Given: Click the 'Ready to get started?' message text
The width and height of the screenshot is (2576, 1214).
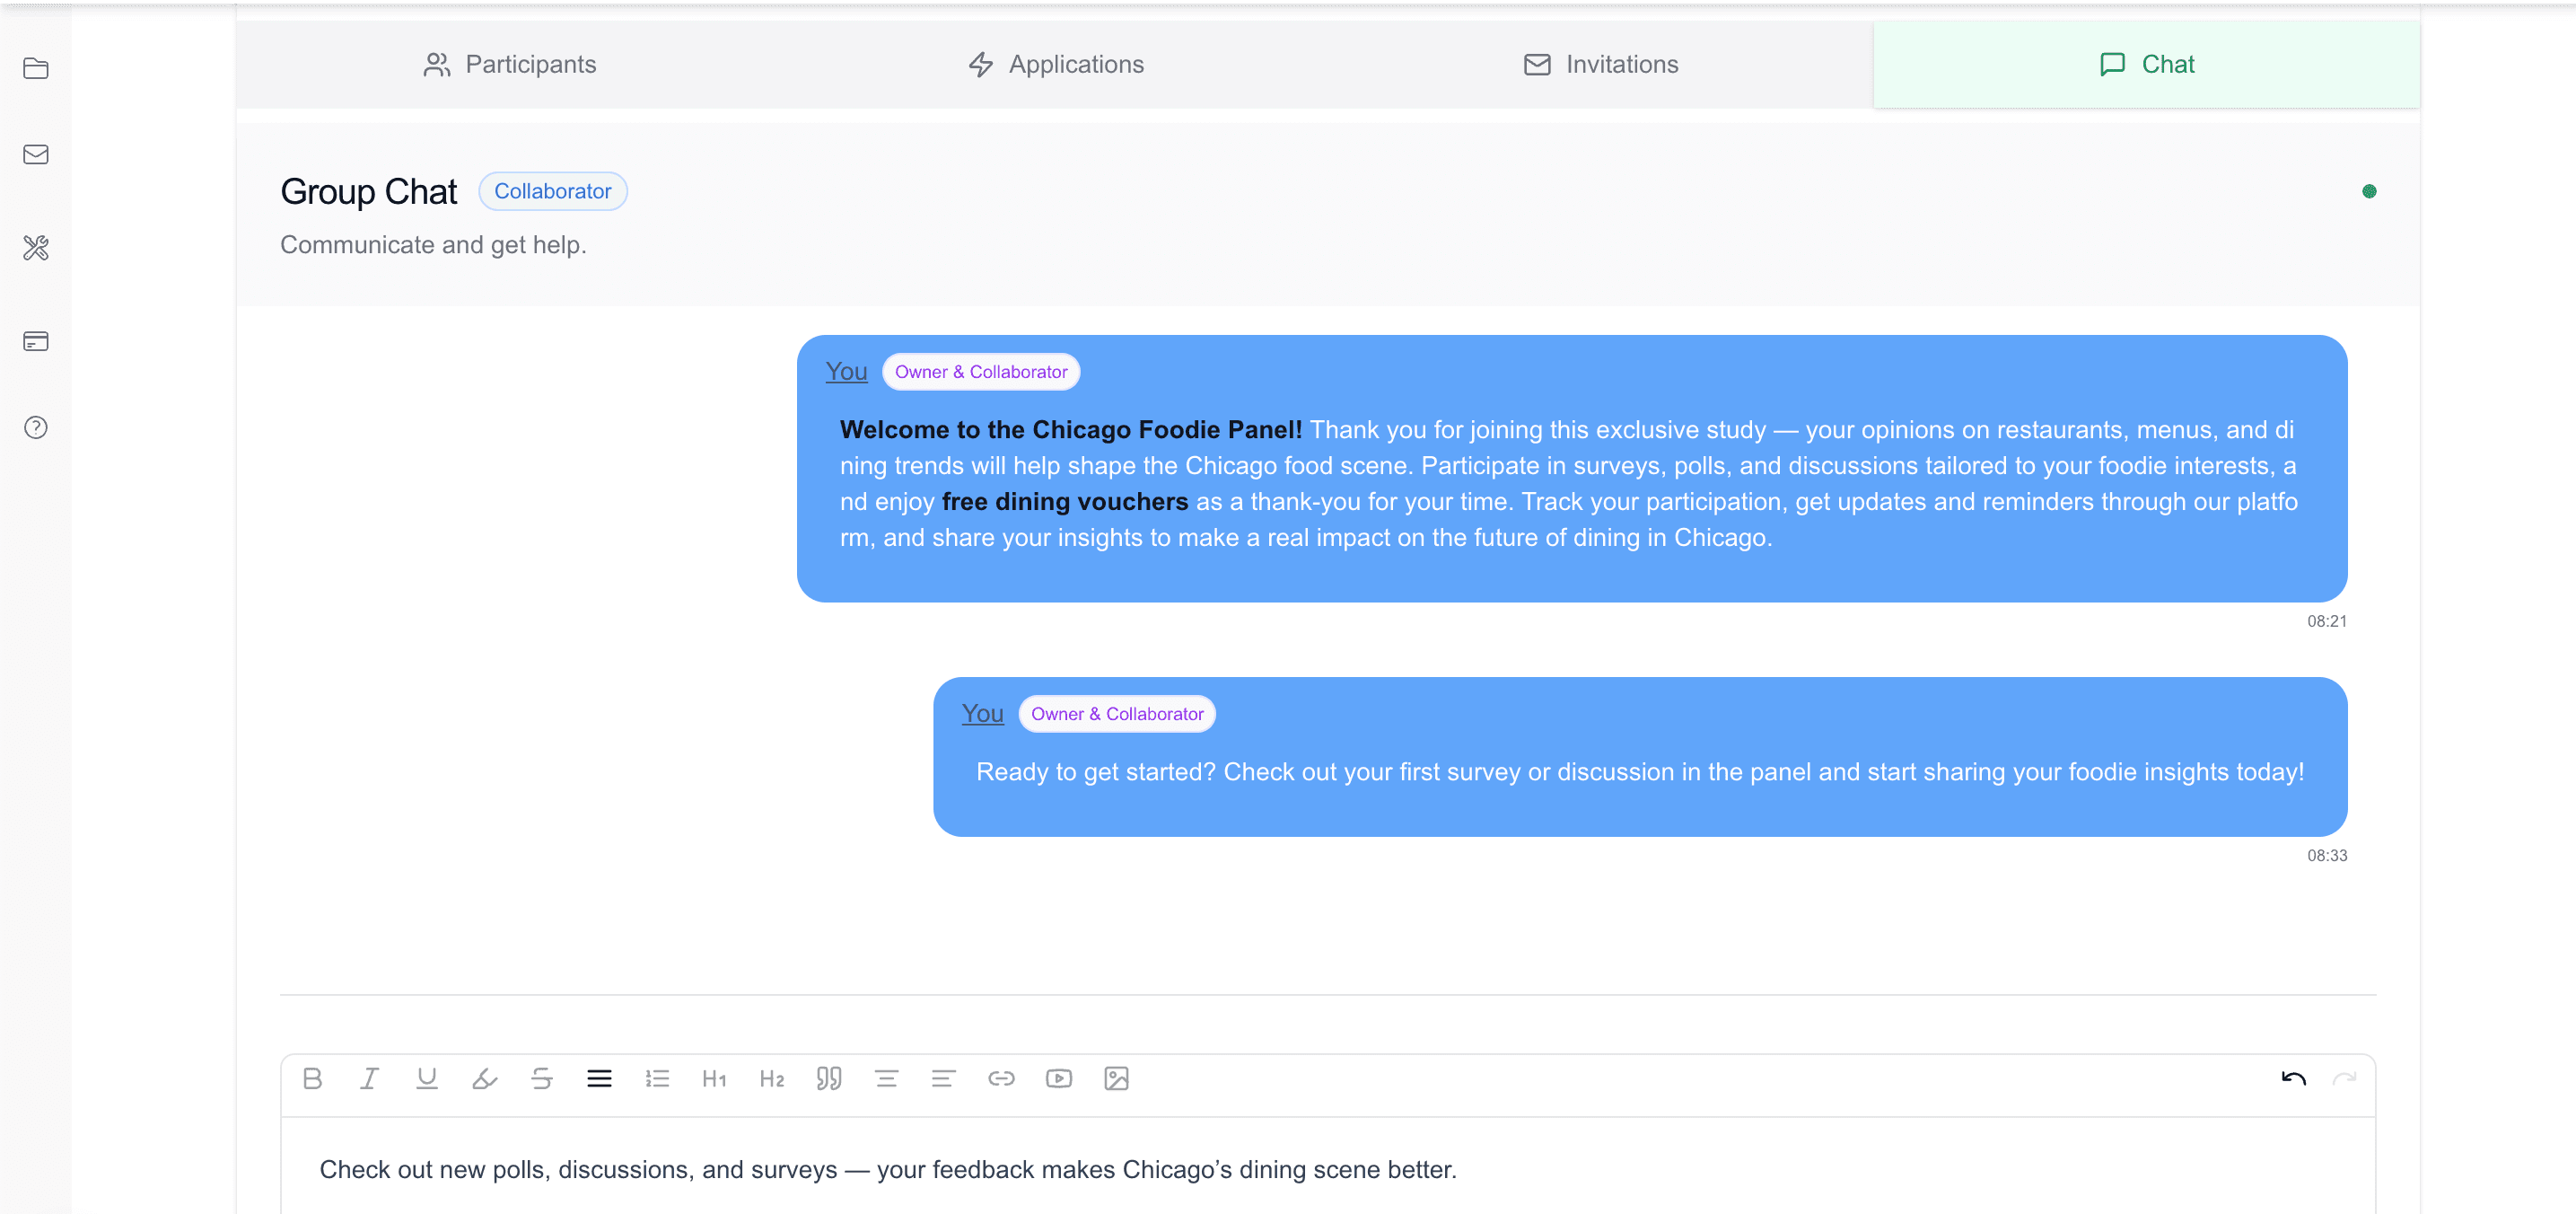Looking at the screenshot, I should click(x=1640, y=771).
